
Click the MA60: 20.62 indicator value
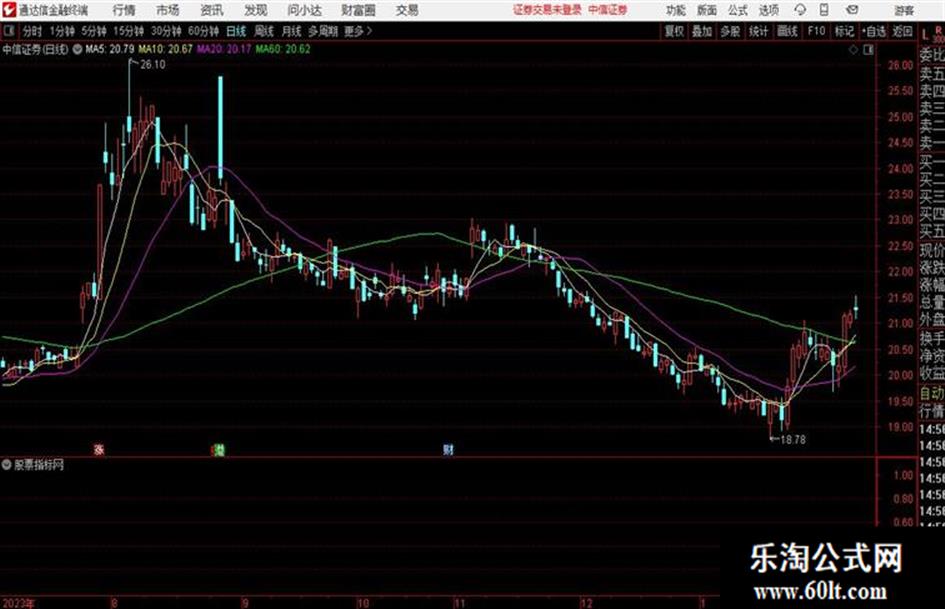283,49
